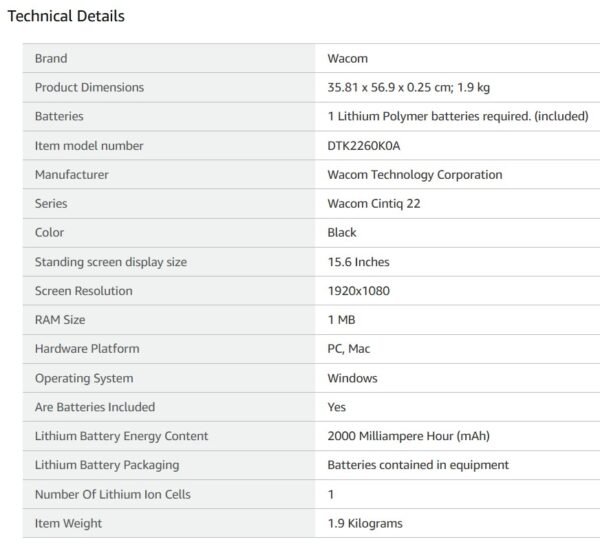
Task: Select the Black color value
Action: click(342, 232)
